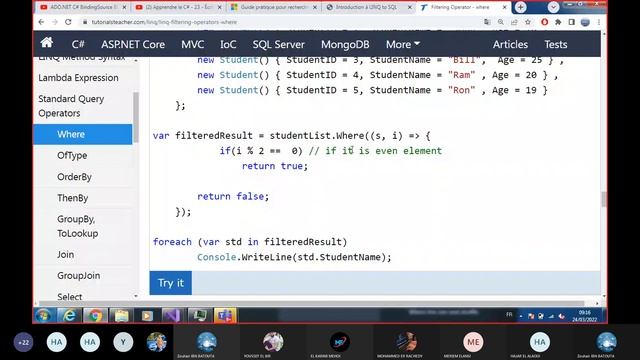Viewport: 640px width, 360px height.
Task: Open the Chrome profile avatar
Action: pos(585,22)
